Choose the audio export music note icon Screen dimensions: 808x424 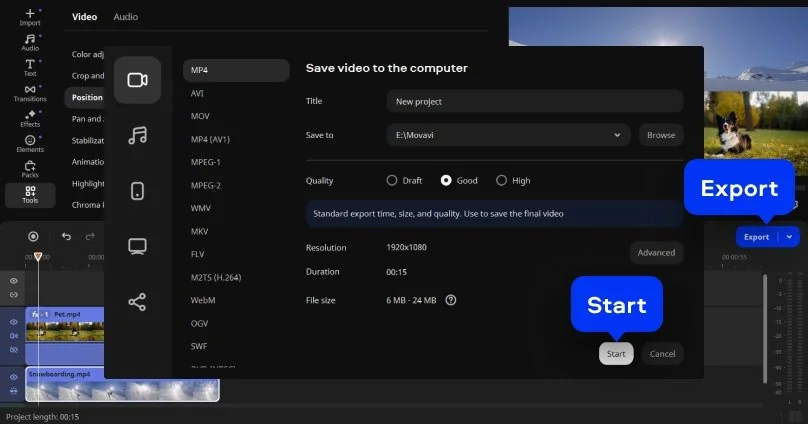[138, 135]
